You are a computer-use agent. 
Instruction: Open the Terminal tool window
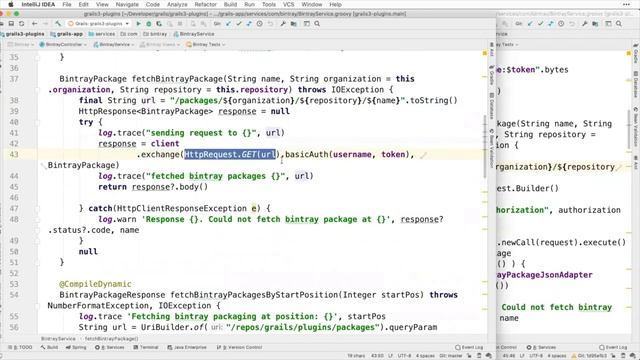(x=146, y=347)
